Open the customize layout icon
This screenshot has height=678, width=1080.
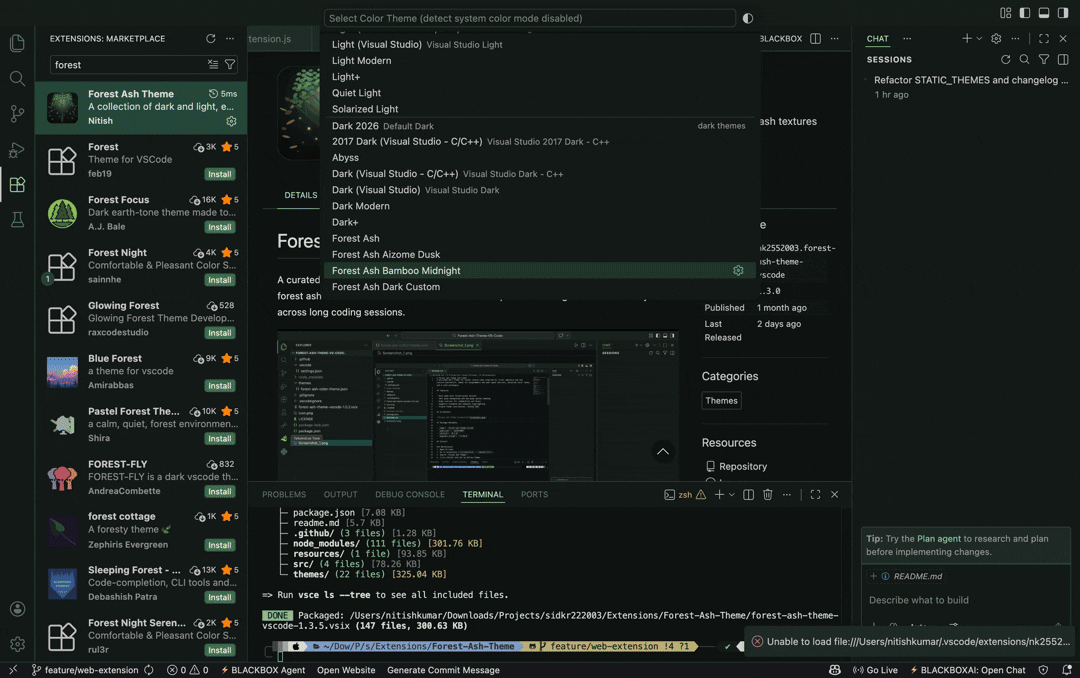(x=1006, y=13)
